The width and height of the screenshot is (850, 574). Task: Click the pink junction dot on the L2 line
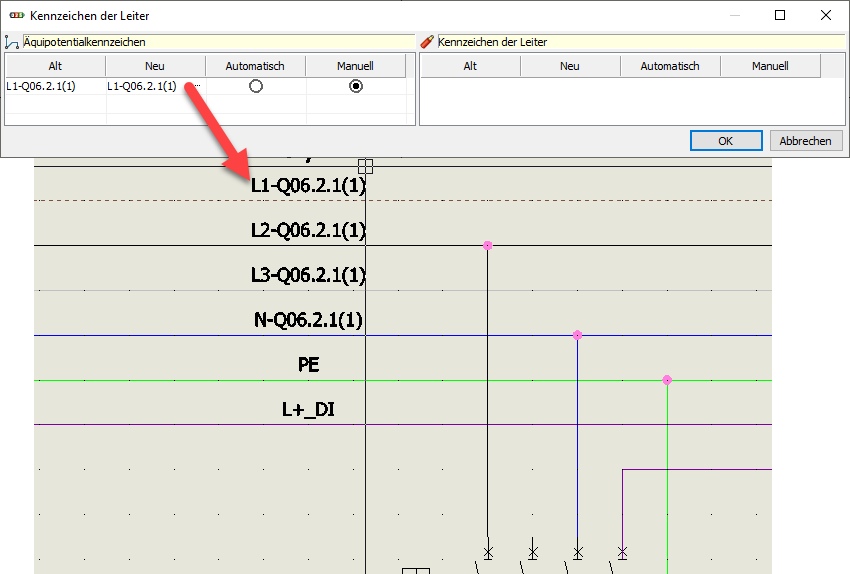tap(488, 245)
